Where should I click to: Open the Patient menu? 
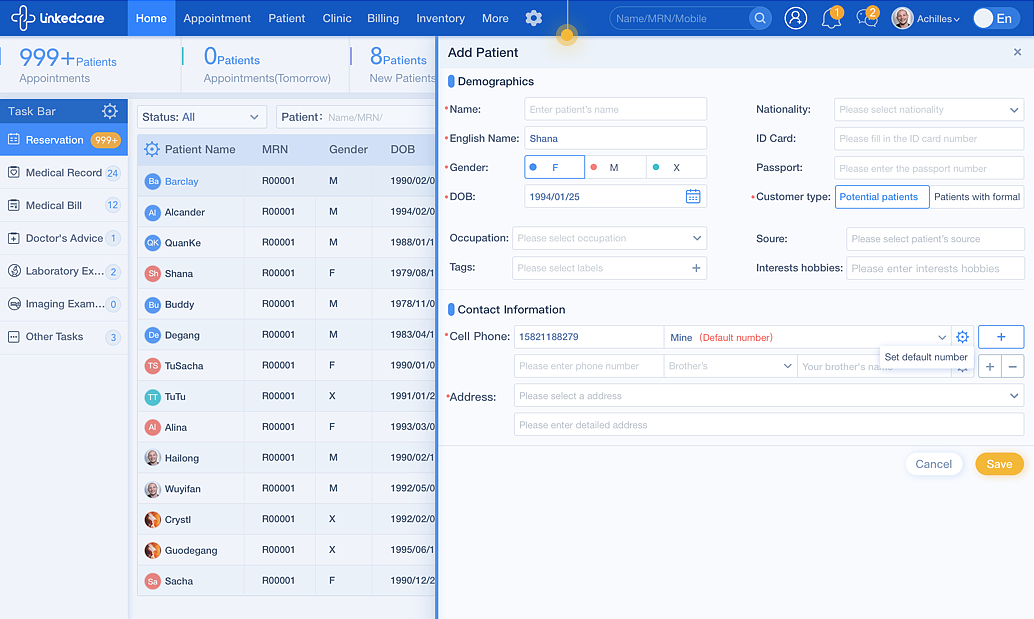tap(286, 18)
